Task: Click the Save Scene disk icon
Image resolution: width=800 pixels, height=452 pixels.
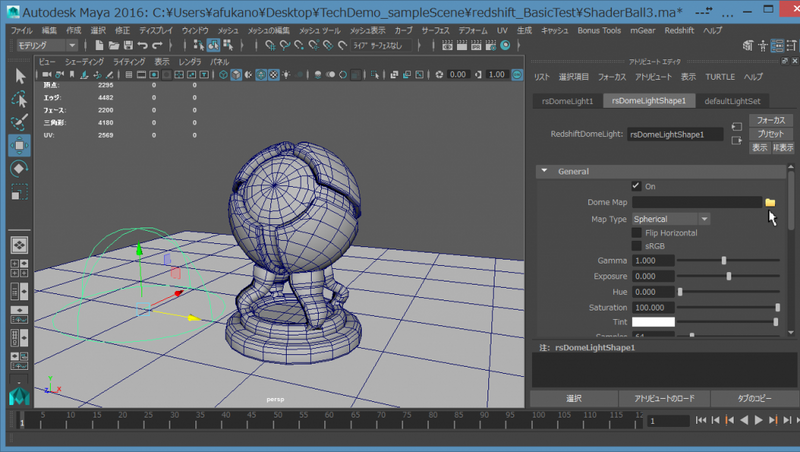Action: point(128,45)
